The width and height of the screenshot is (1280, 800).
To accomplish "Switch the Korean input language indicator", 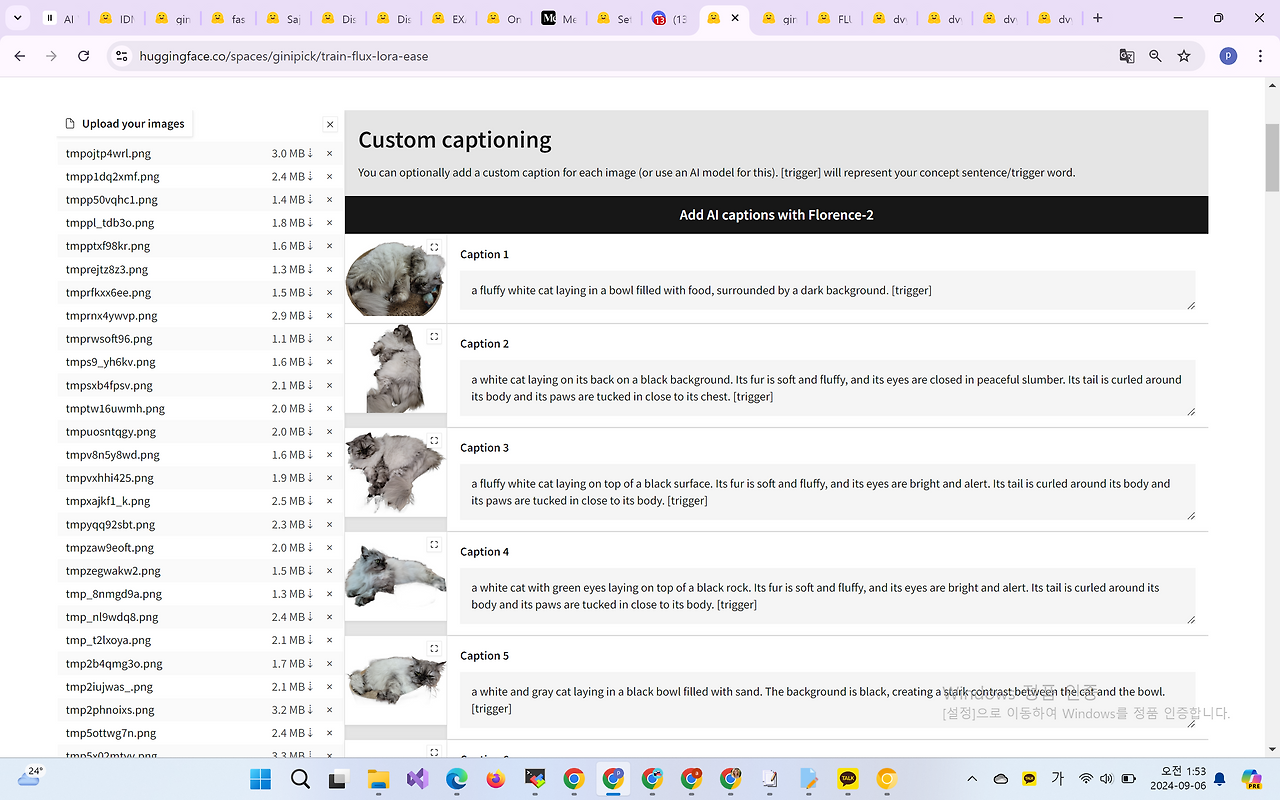I will pos(1057,779).
